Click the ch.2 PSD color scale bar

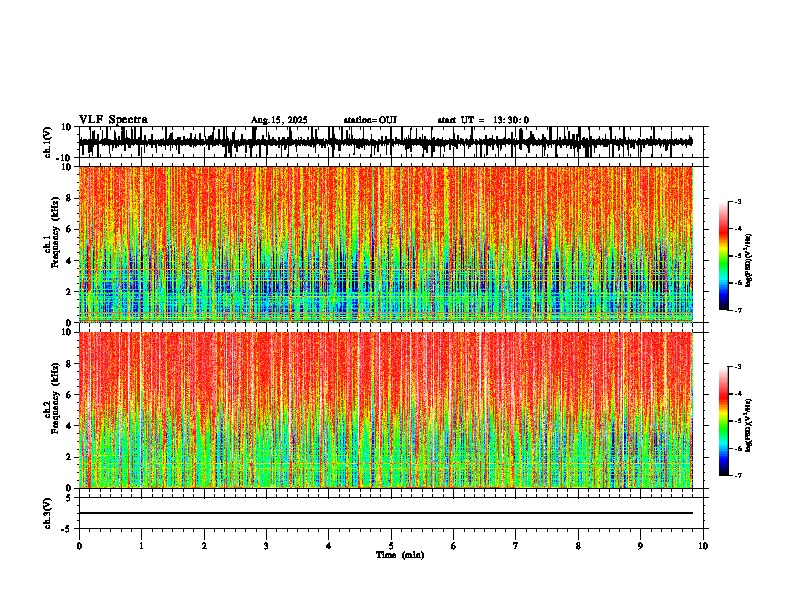[x=723, y=421]
